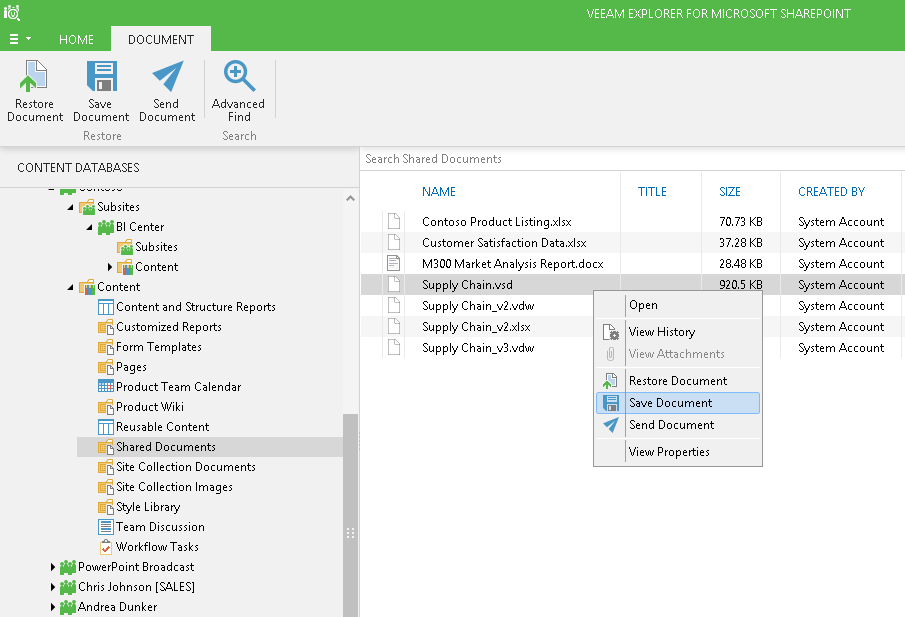This screenshot has height=617, width=905.
Task: Expand the Chris Johnson [SALES] node
Action: (x=53, y=587)
